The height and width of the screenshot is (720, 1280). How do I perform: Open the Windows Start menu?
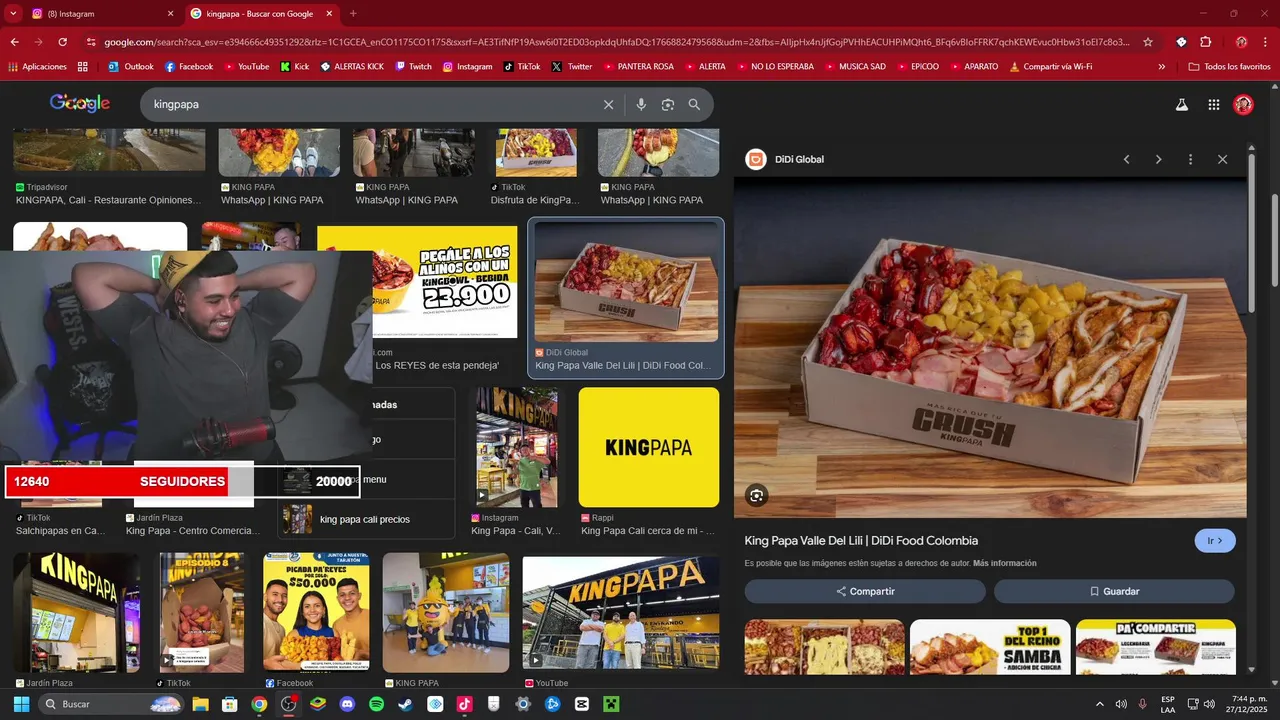click(x=21, y=704)
